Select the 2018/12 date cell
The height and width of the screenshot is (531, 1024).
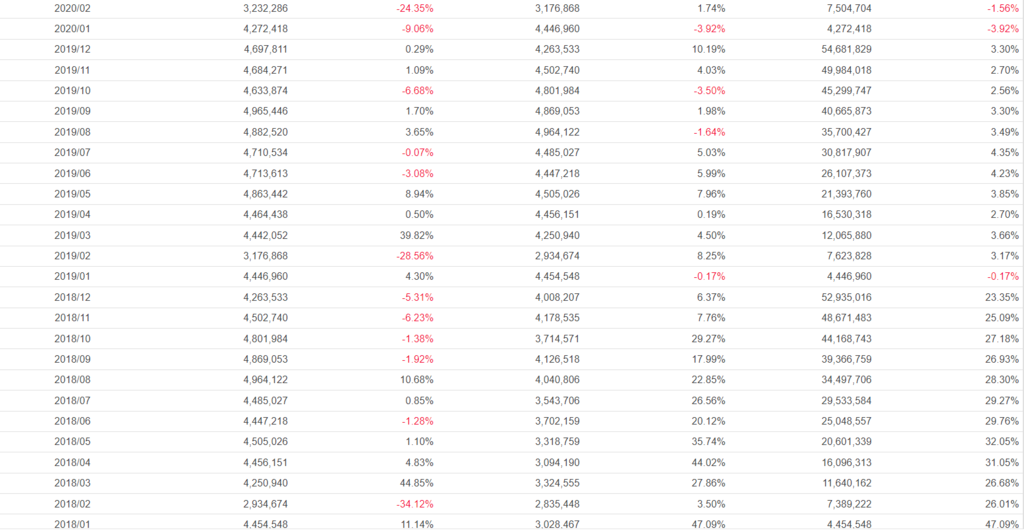pyautogui.click(x=72, y=297)
